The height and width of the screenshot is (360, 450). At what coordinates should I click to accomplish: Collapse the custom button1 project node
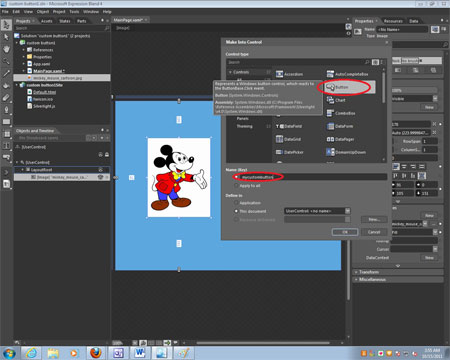[x=17, y=43]
